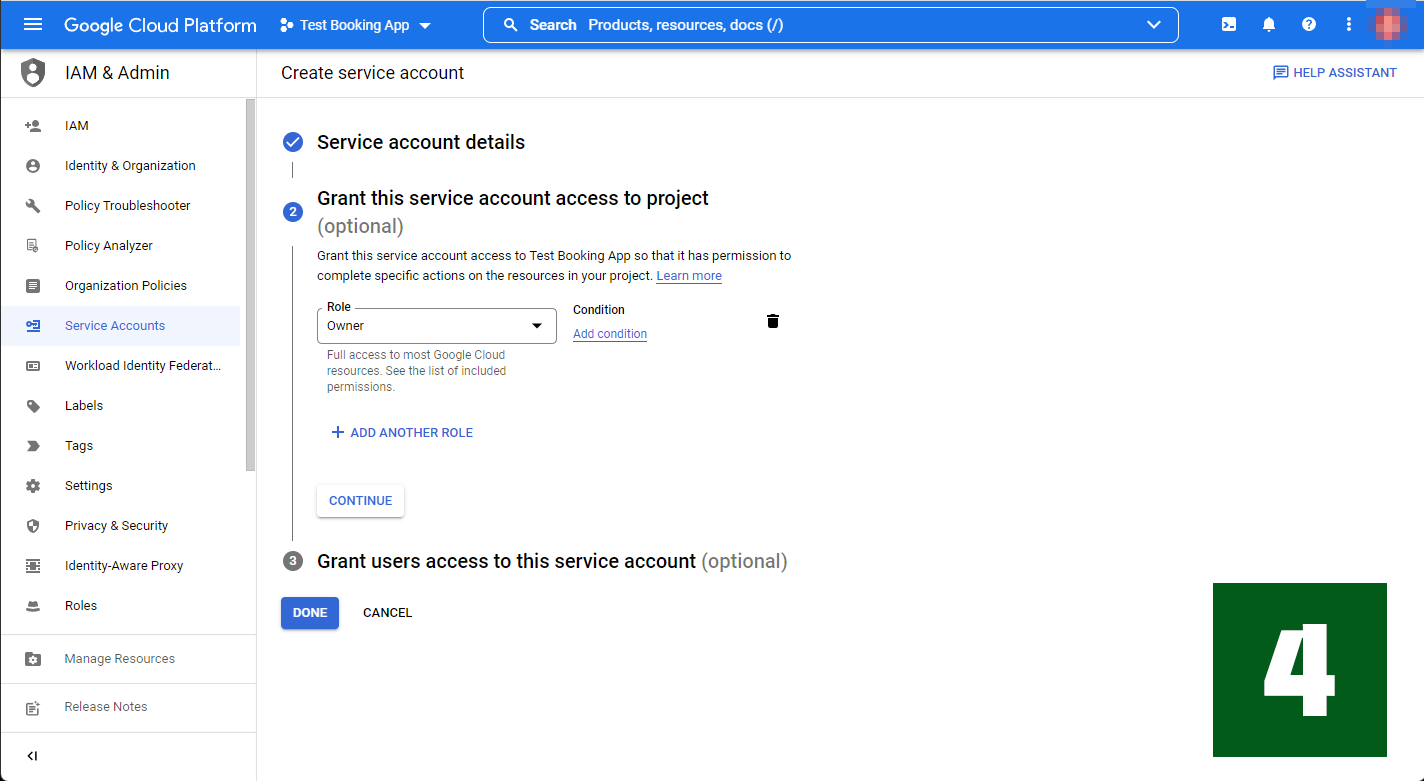Open the more options vertical dots menu

[1349, 25]
